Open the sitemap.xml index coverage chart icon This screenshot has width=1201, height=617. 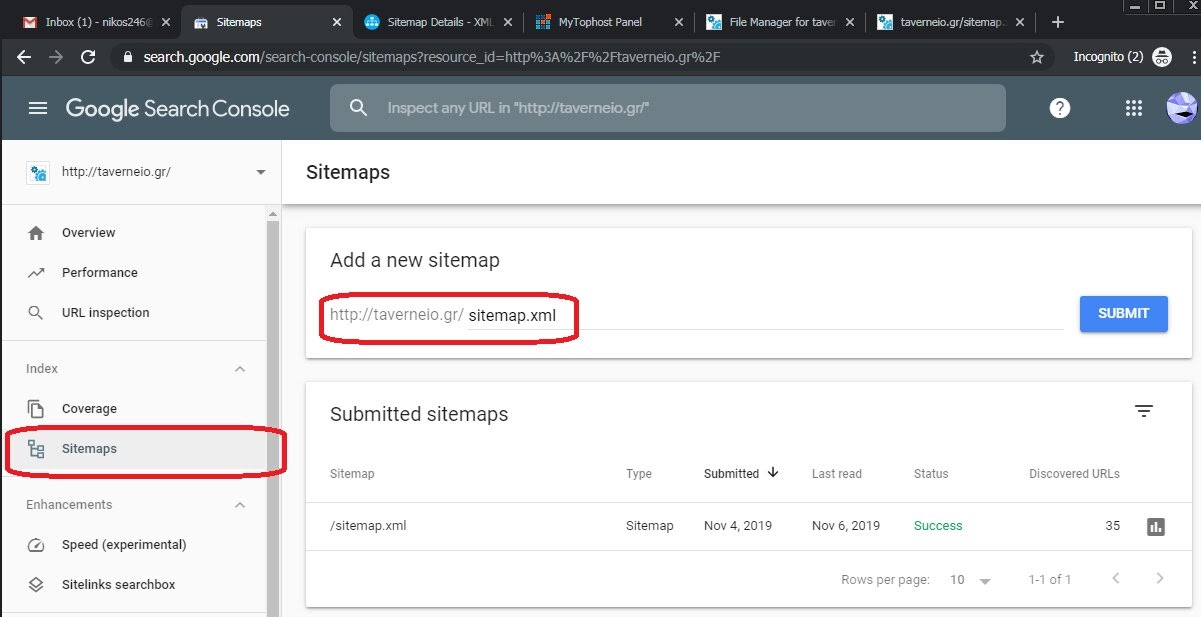tap(1156, 526)
